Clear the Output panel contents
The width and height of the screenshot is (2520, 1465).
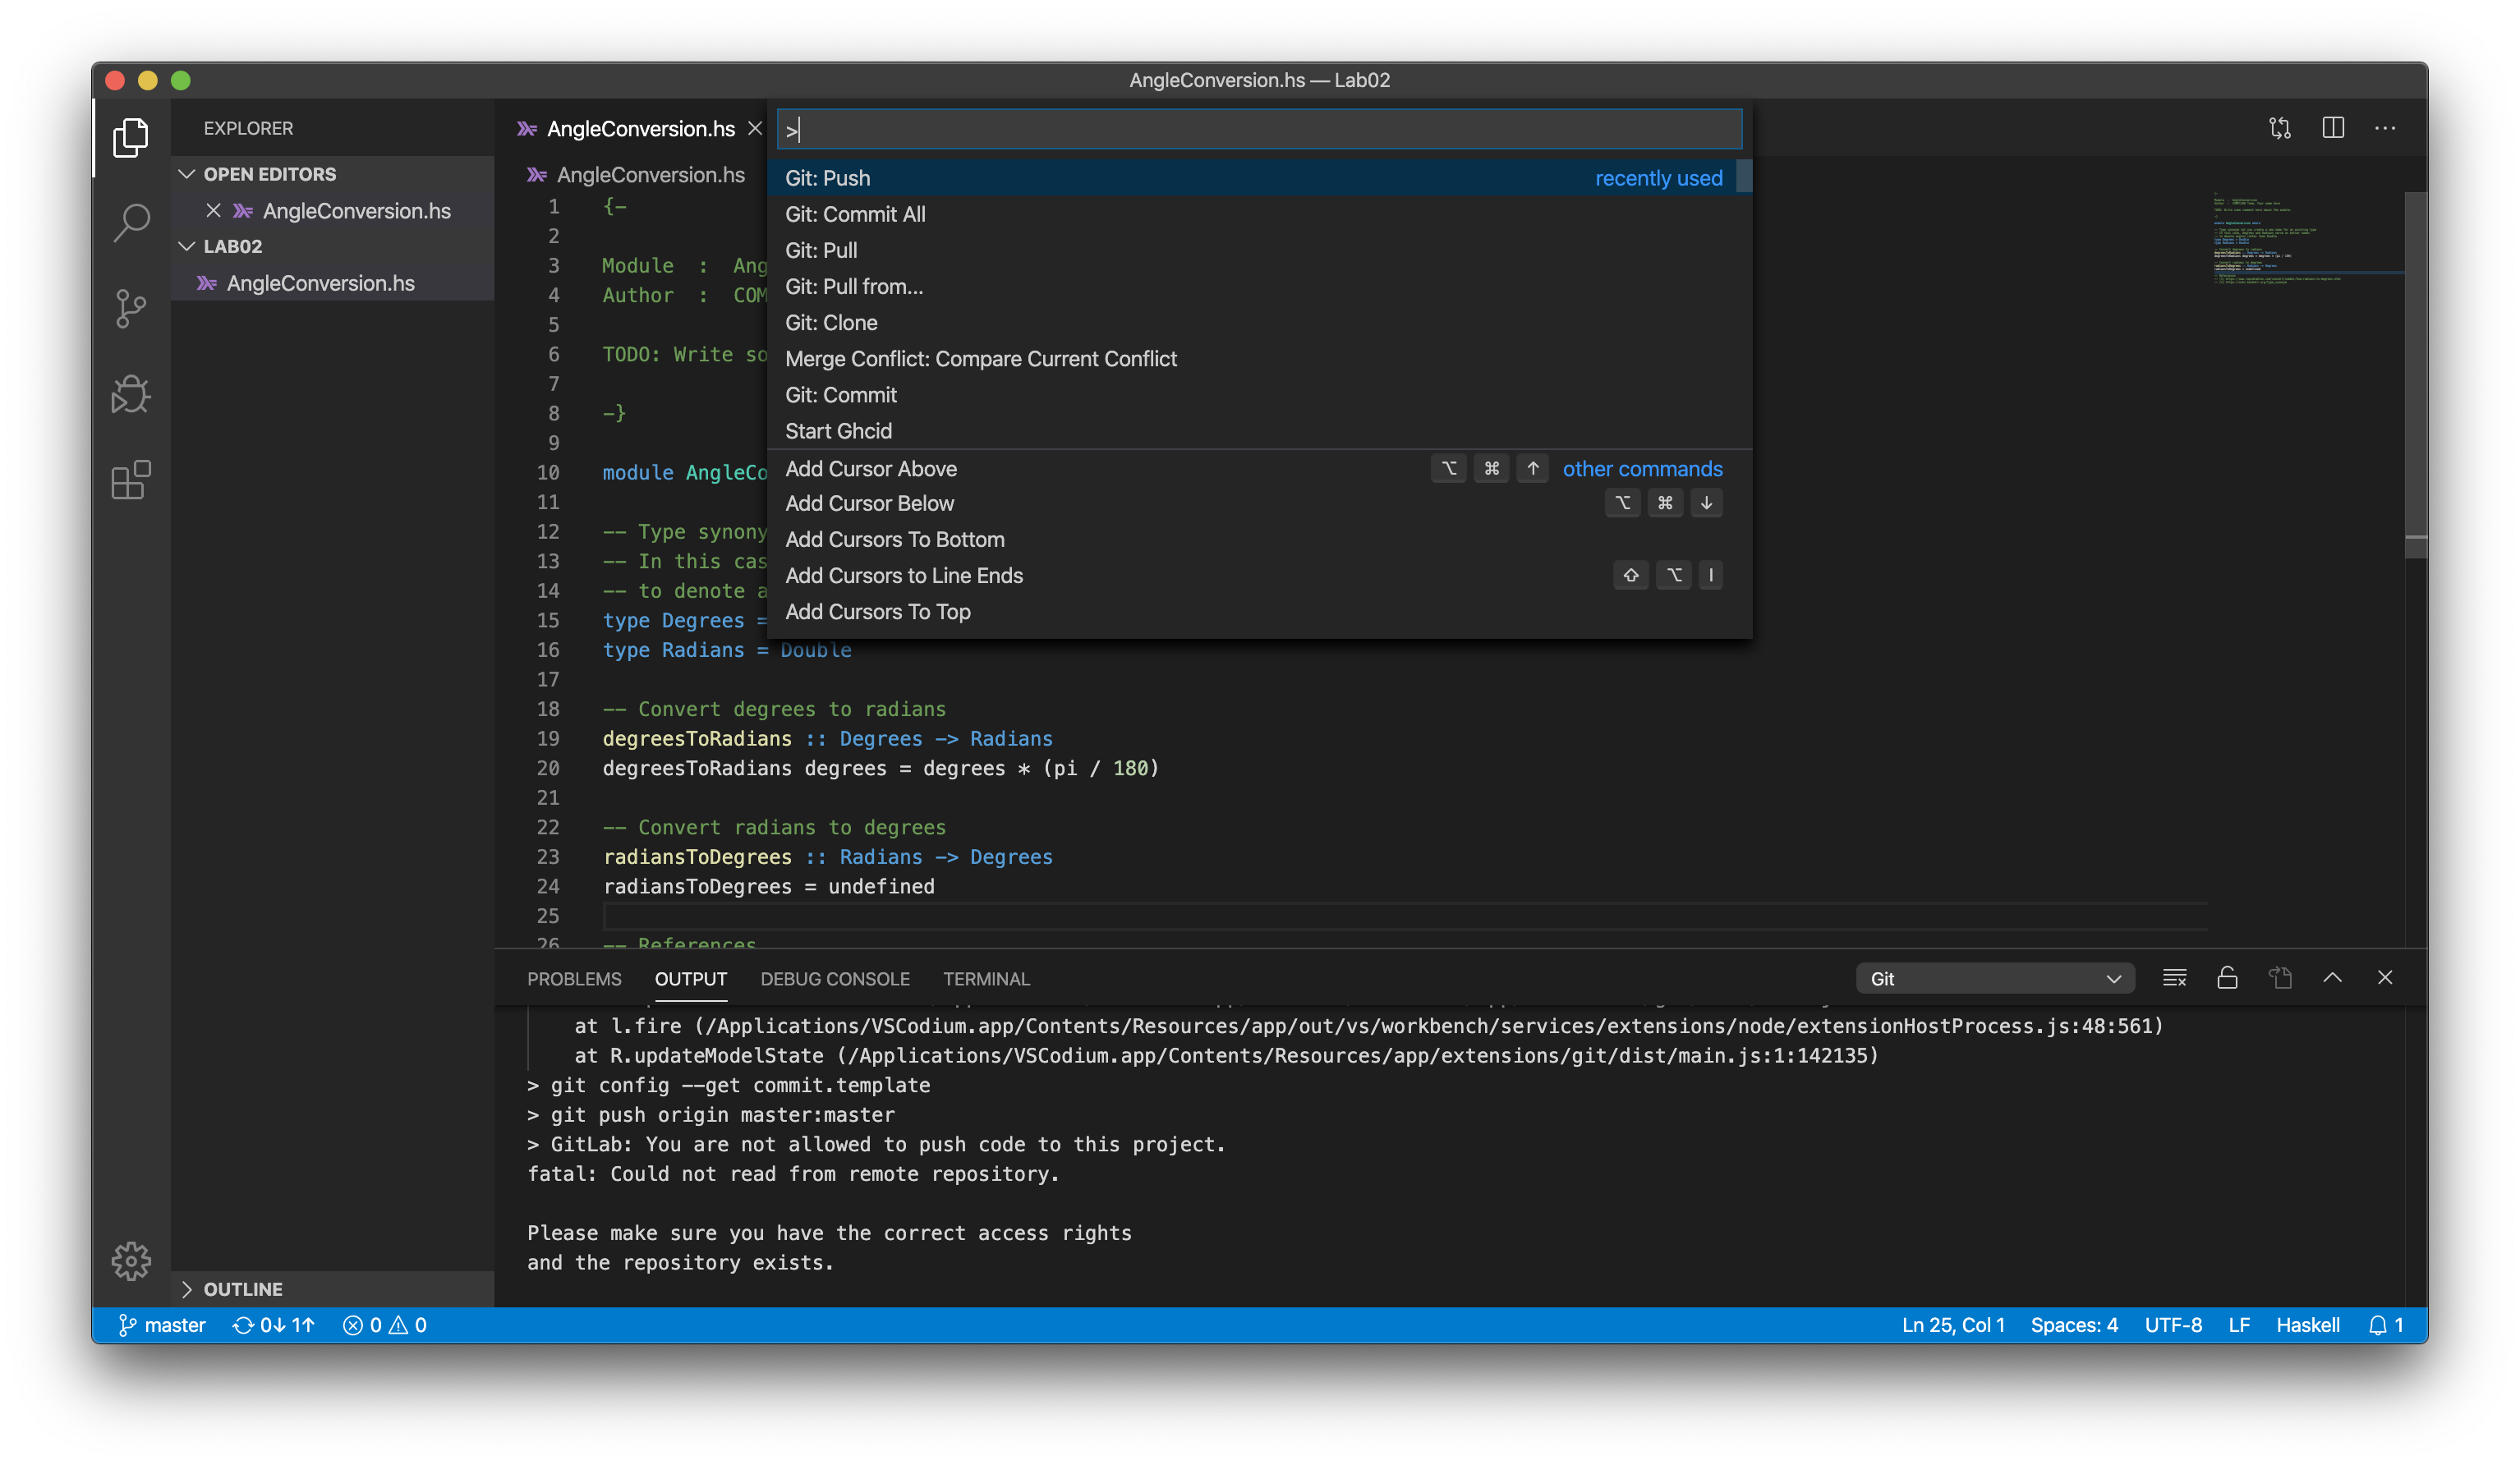2174,977
